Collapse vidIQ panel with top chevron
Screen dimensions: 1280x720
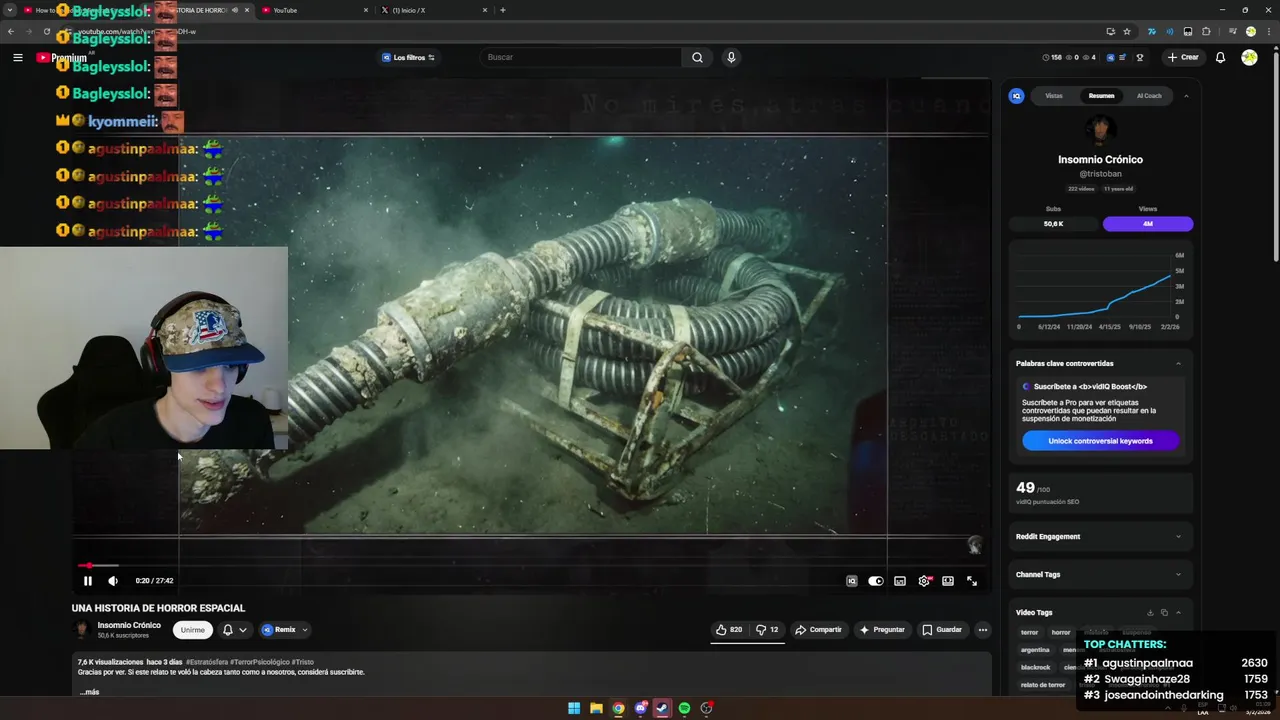1186,96
